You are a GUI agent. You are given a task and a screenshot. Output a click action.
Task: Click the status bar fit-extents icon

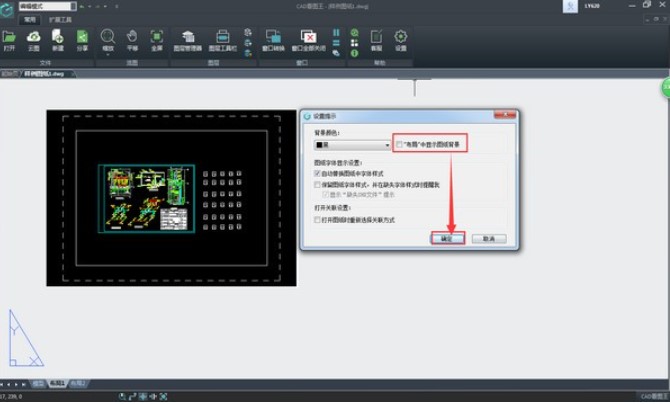coord(163,396)
